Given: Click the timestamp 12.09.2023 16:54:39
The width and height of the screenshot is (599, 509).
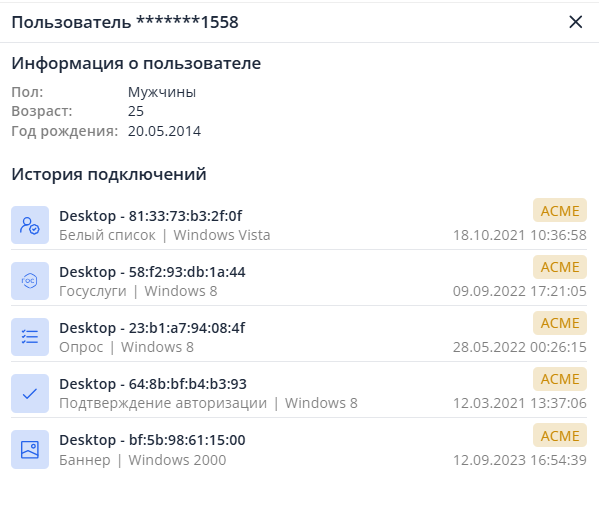Looking at the screenshot, I should (x=520, y=460).
